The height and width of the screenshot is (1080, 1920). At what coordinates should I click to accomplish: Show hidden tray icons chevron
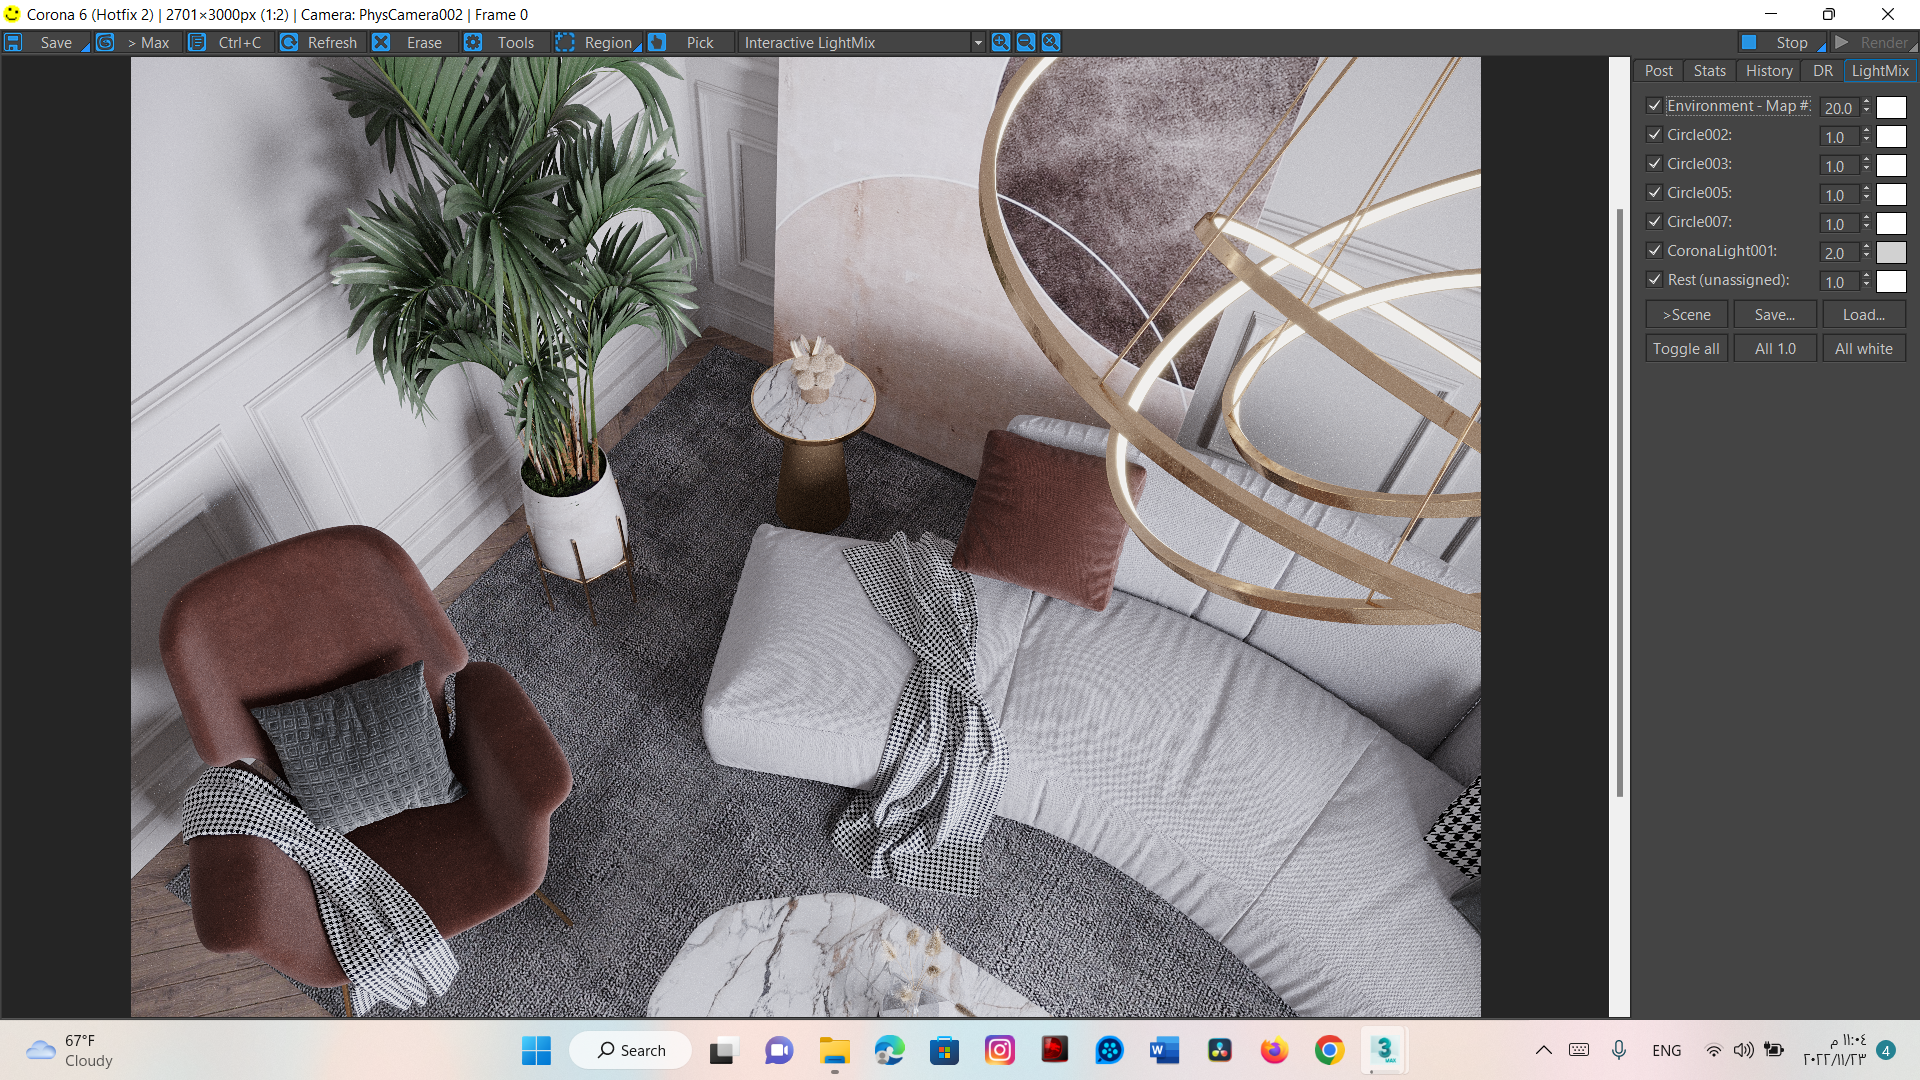[1543, 1050]
